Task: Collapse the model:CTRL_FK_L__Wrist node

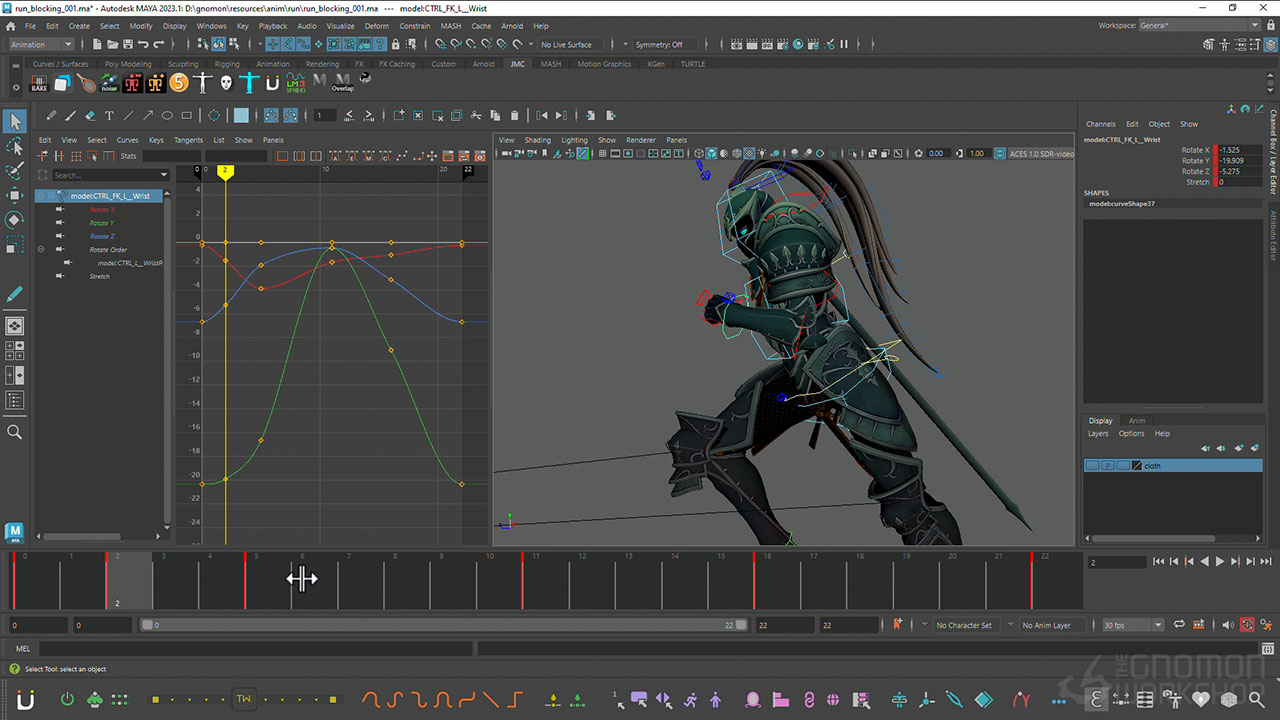Action: pyautogui.click(x=41, y=196)
